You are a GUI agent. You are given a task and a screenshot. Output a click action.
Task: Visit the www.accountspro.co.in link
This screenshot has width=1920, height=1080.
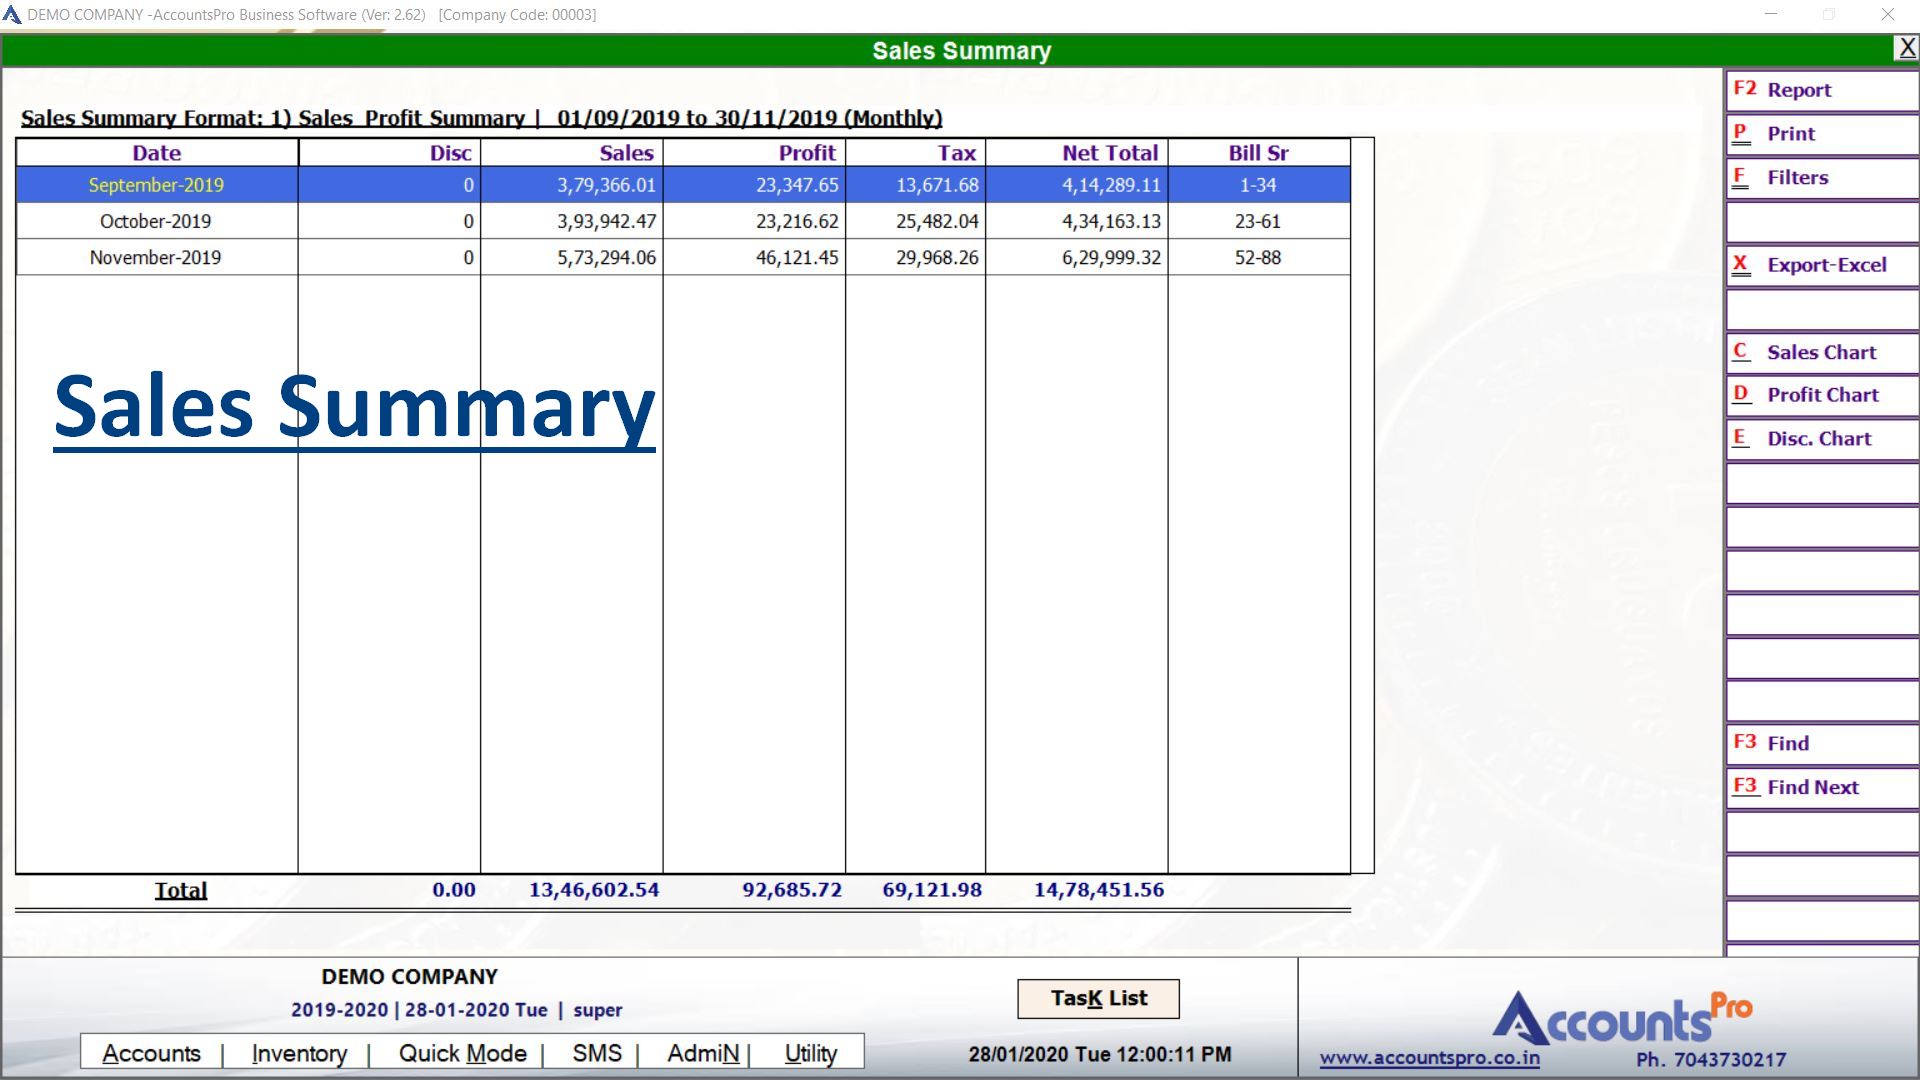coord(1429,1058)
